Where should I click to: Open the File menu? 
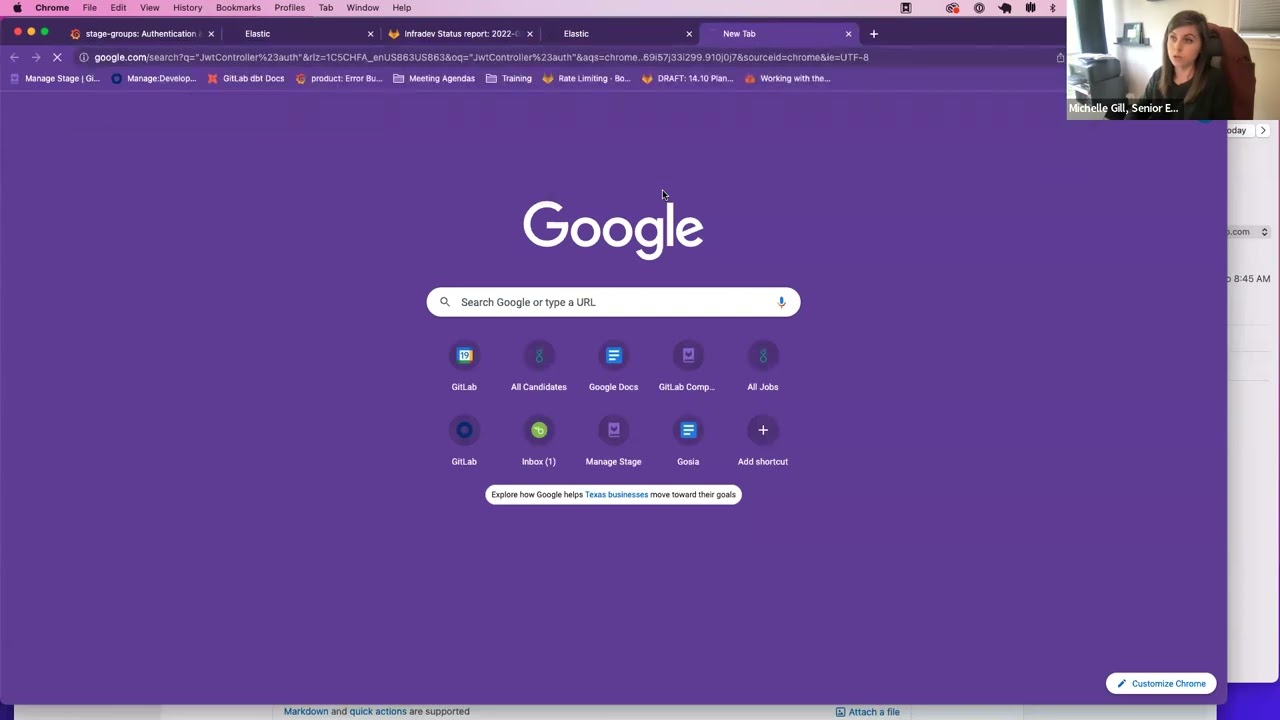[90, 8]
